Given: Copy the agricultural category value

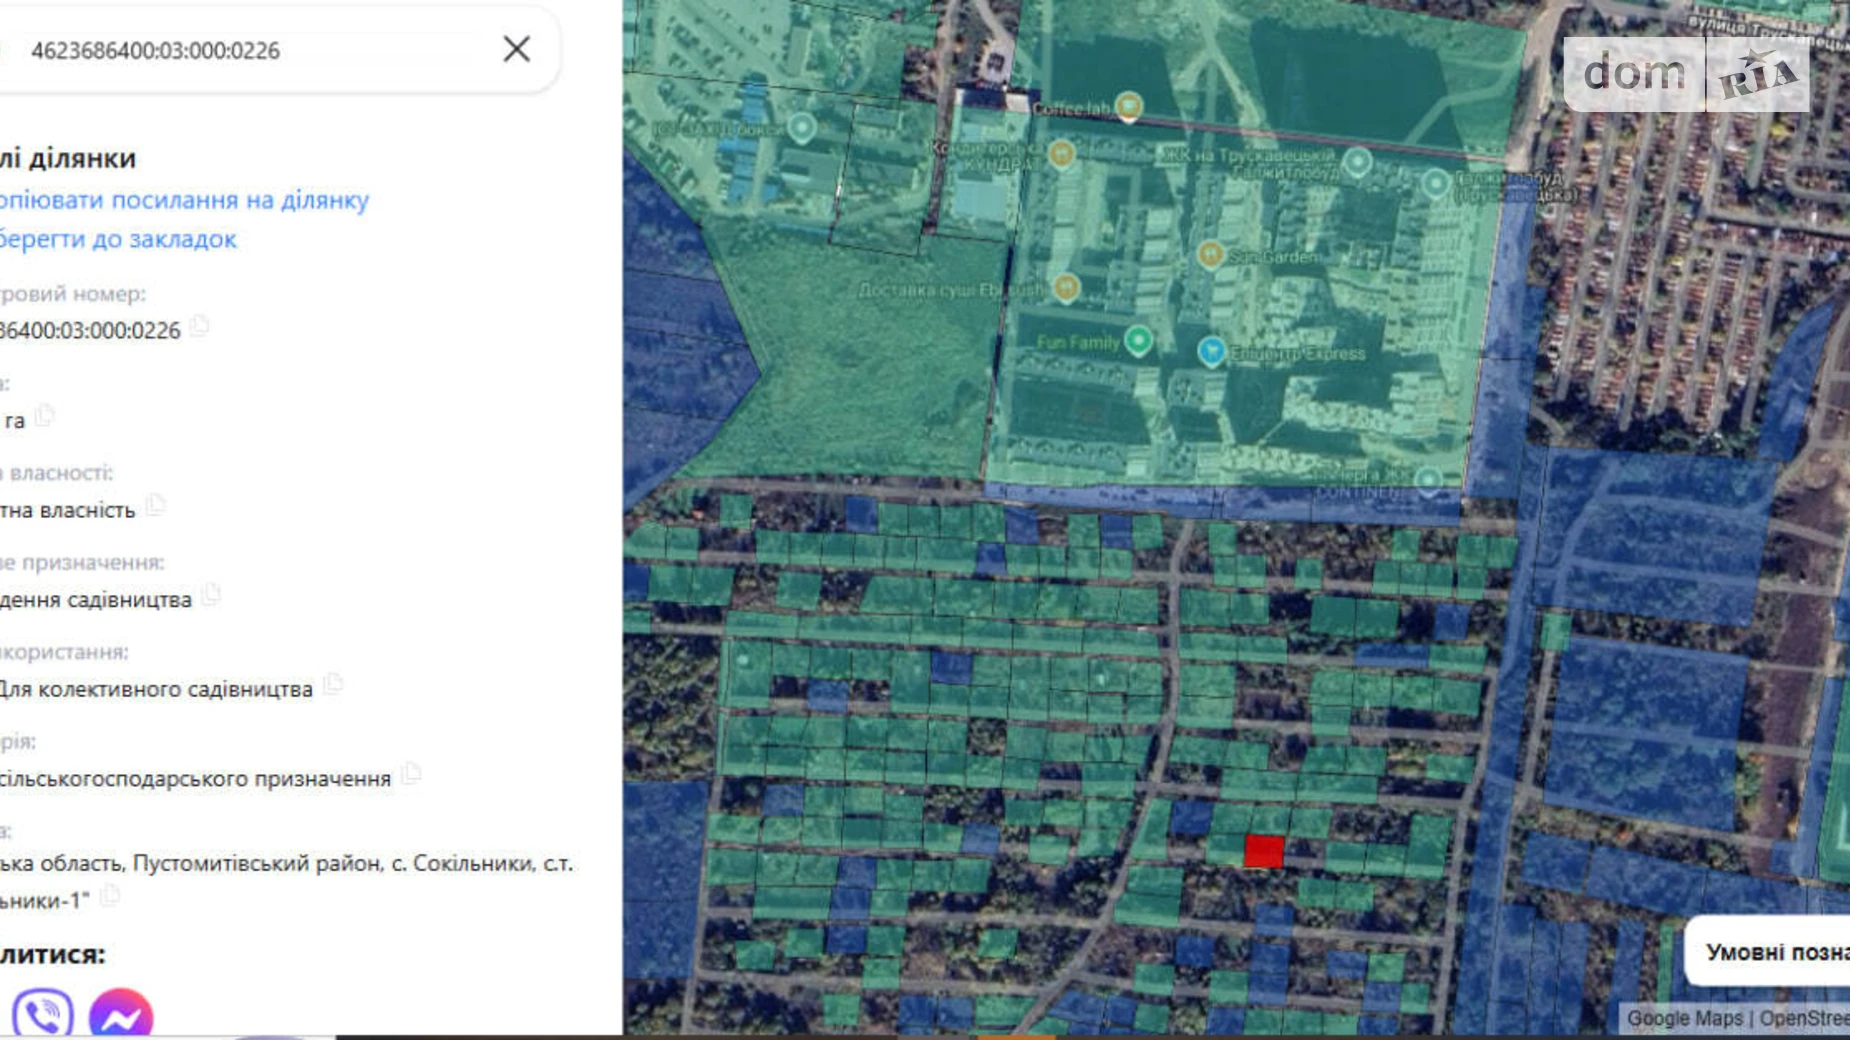Looking at the screenshot, I should (411, 775).
